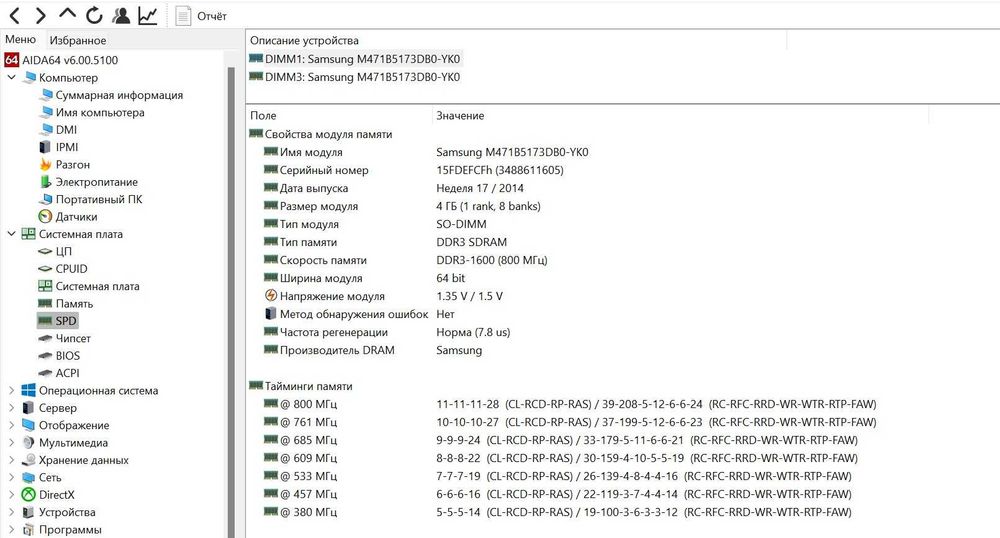Click the DirectX Xbox logo icon
Viewport: 1000px width, 538px height.
pos(29,495)
